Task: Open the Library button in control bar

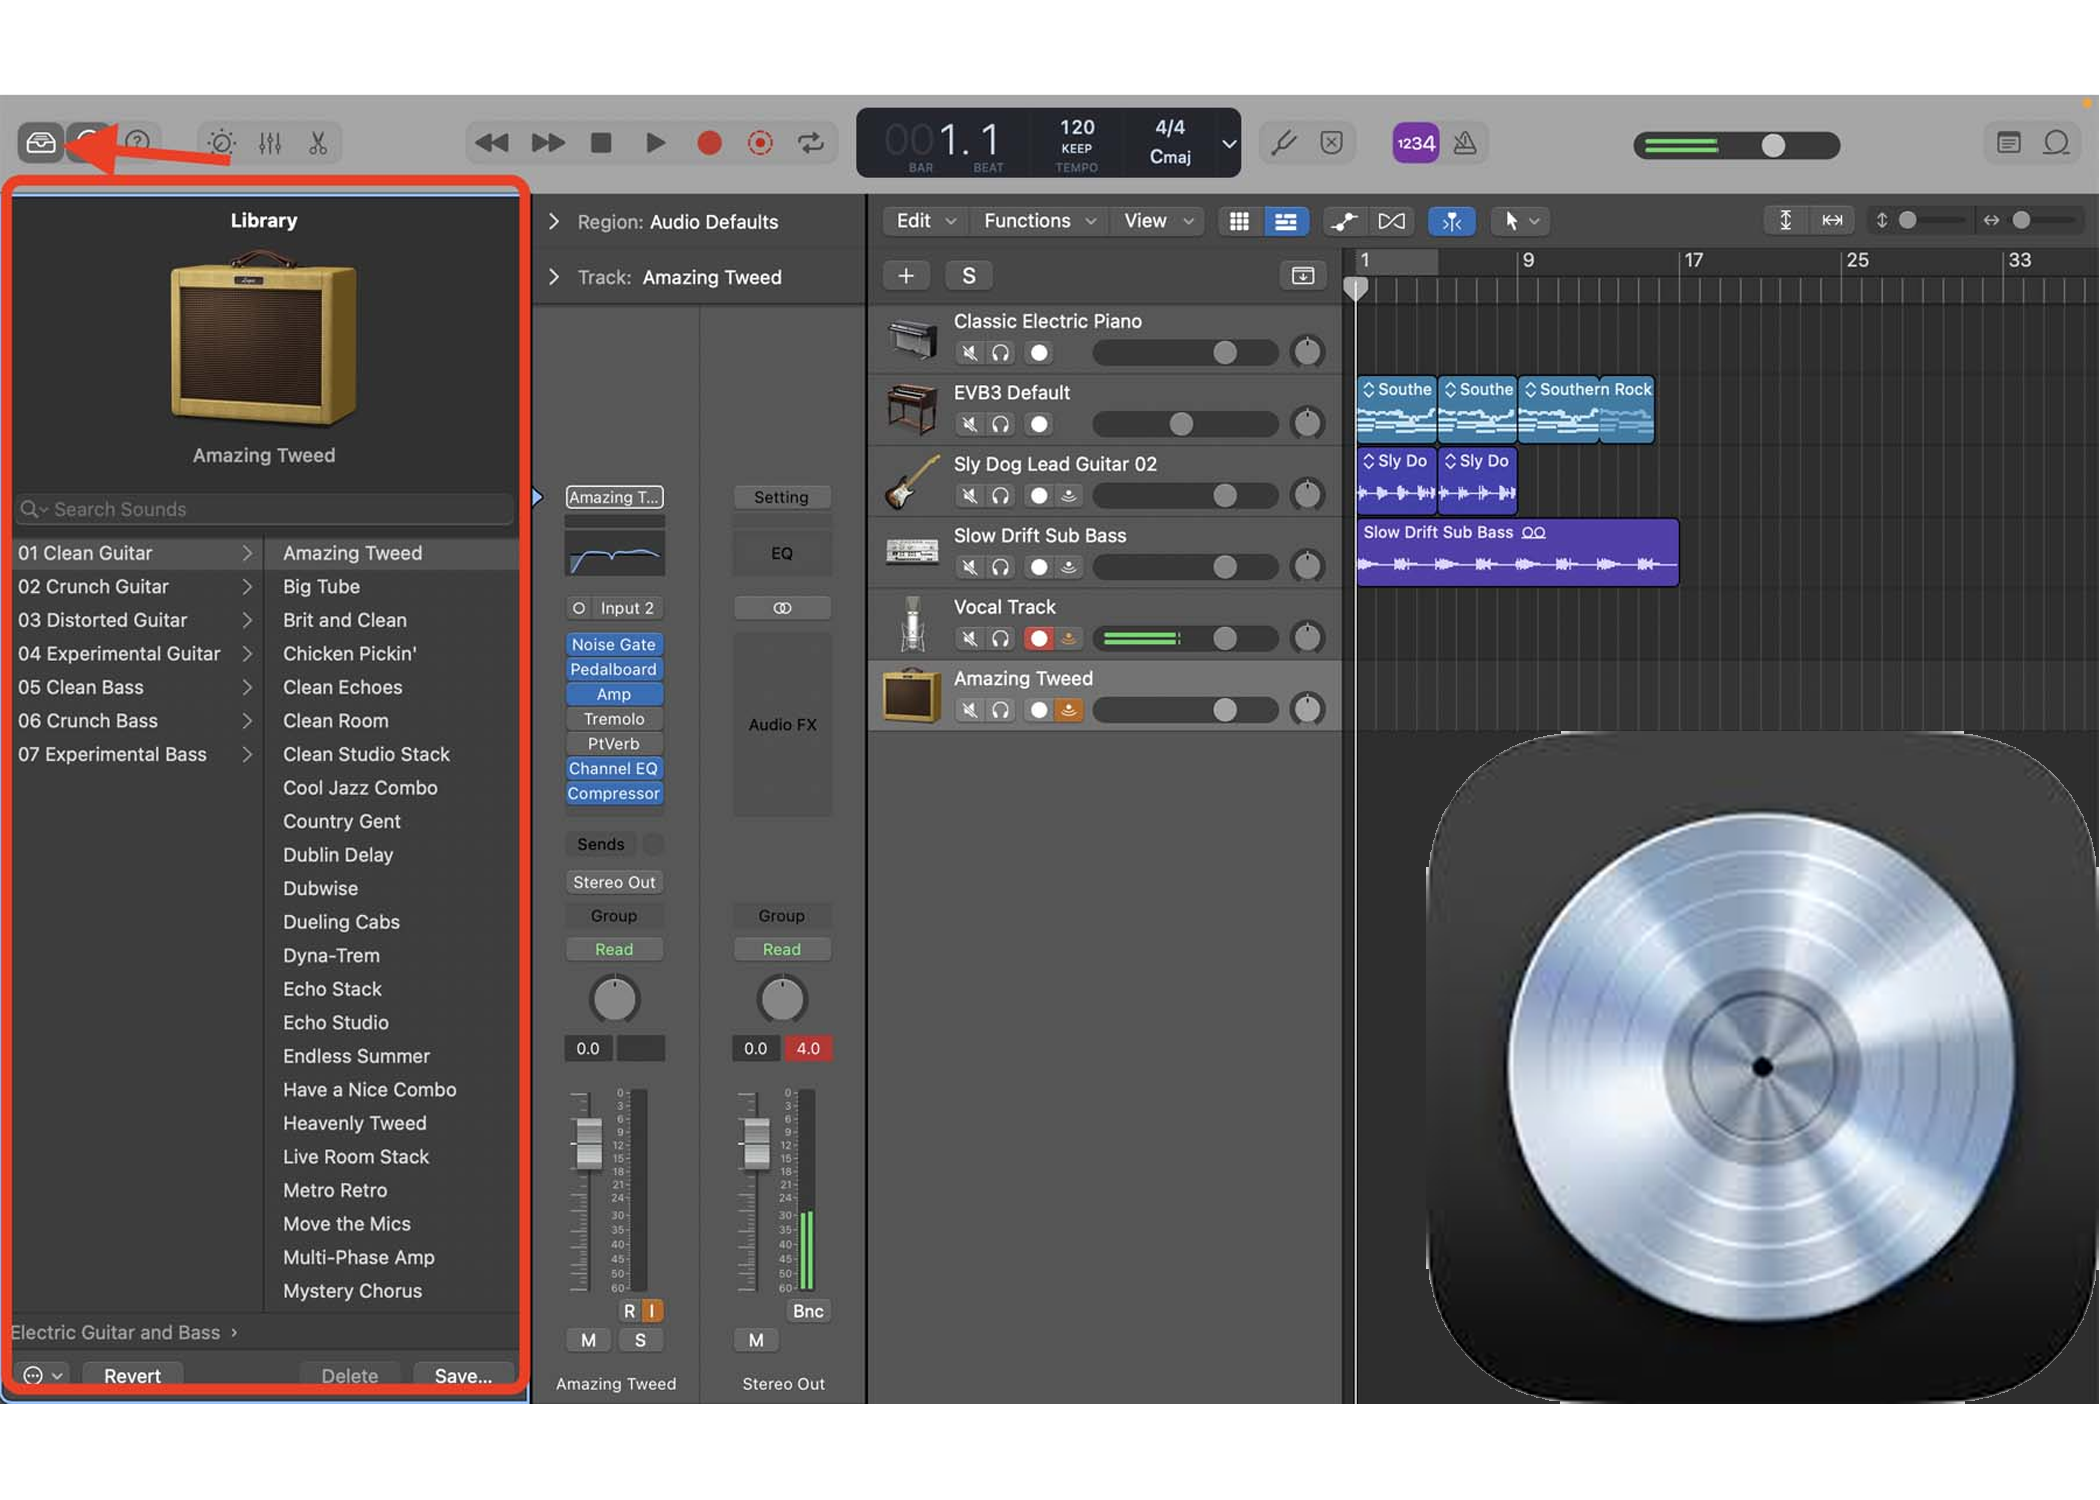Action: [x=41, y=143]
